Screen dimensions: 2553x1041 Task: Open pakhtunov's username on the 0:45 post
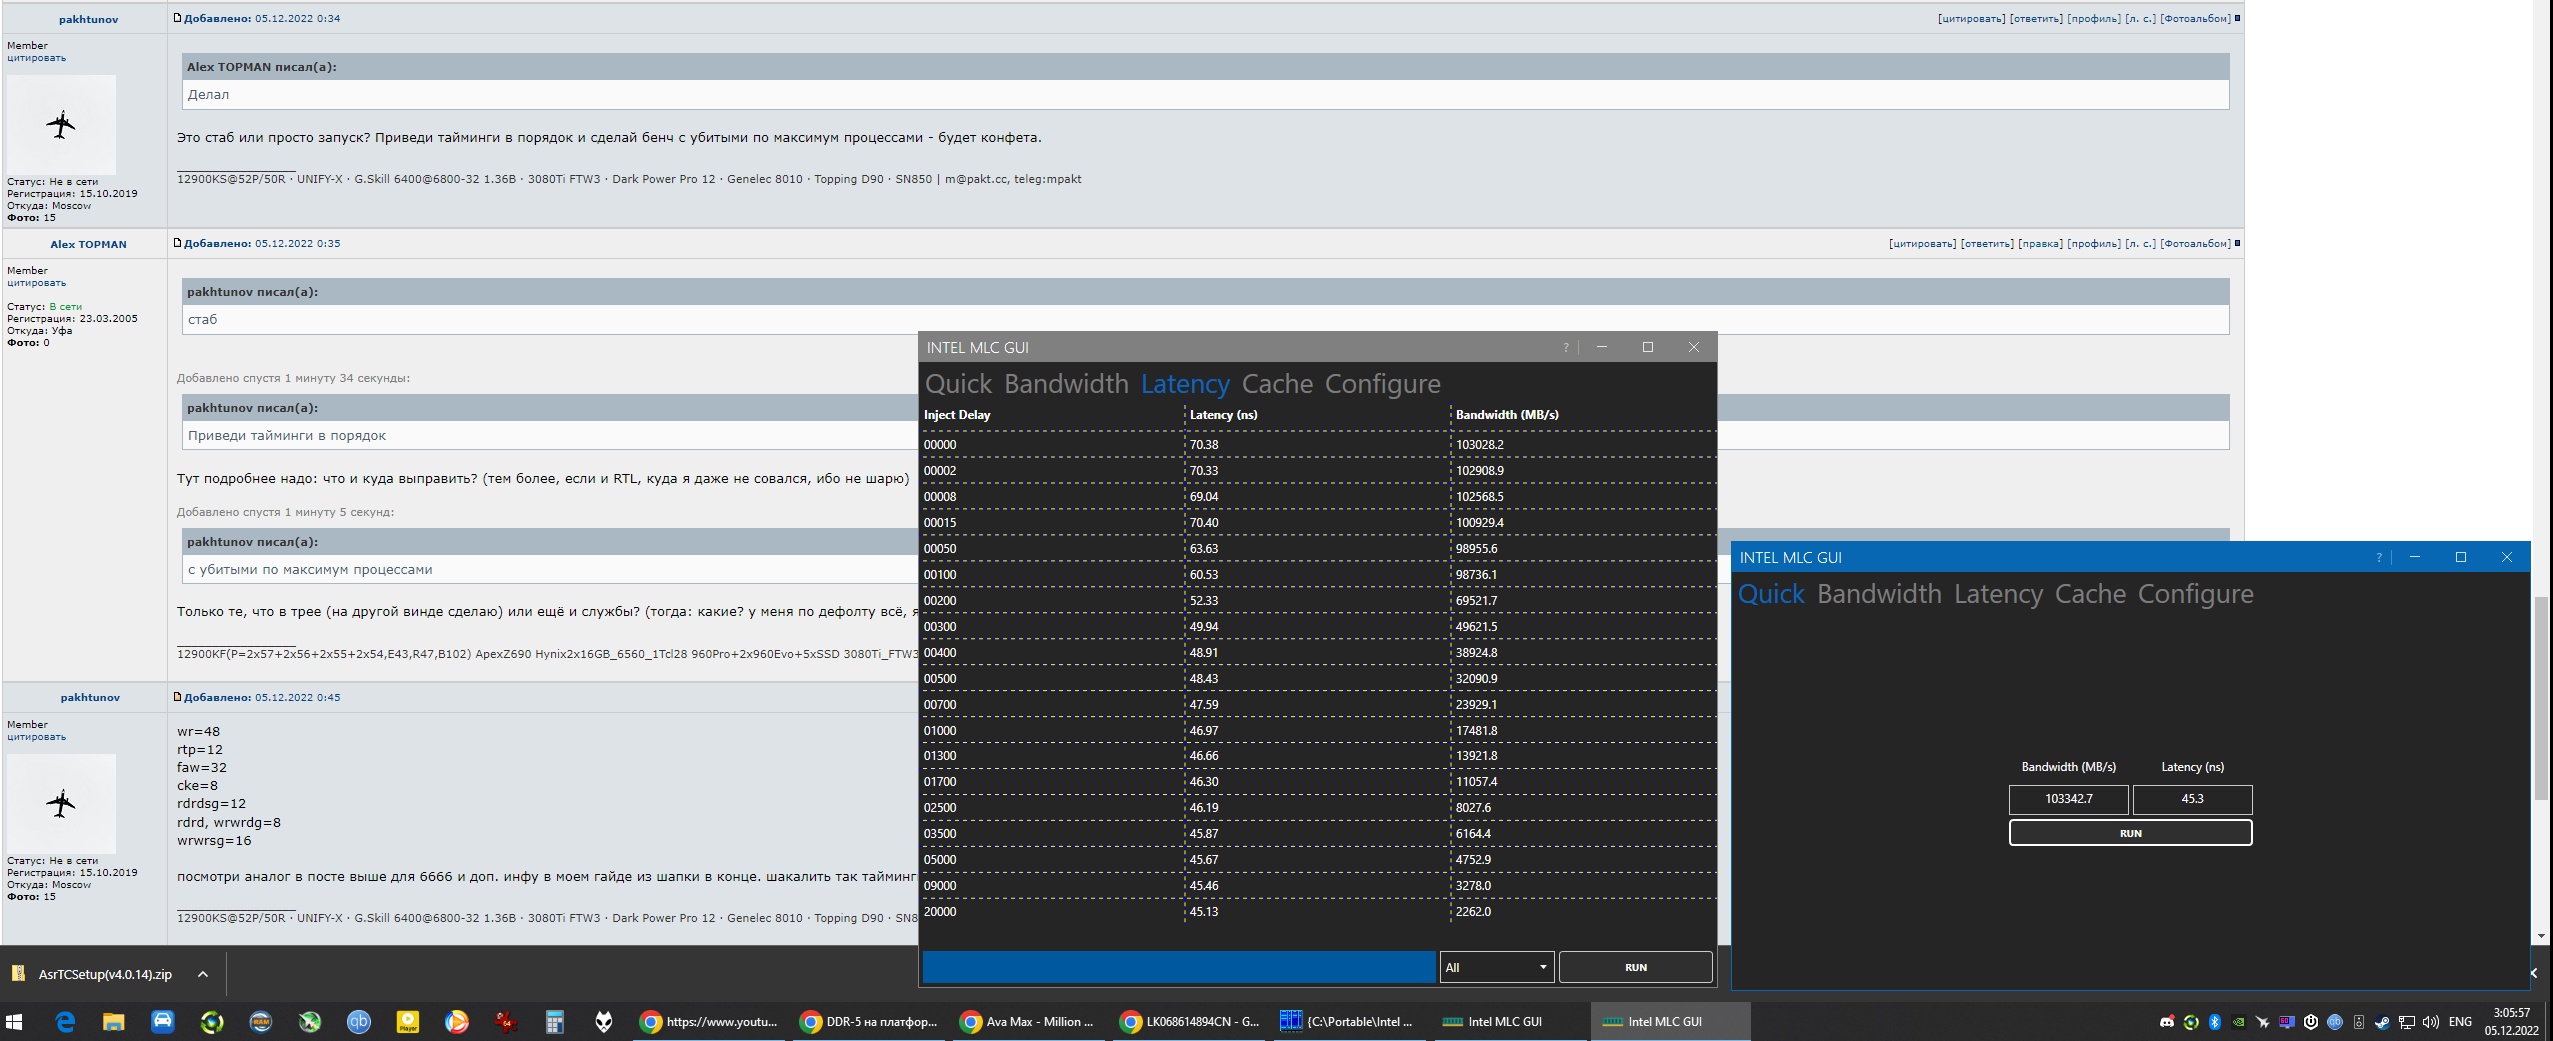click(90, 697)
